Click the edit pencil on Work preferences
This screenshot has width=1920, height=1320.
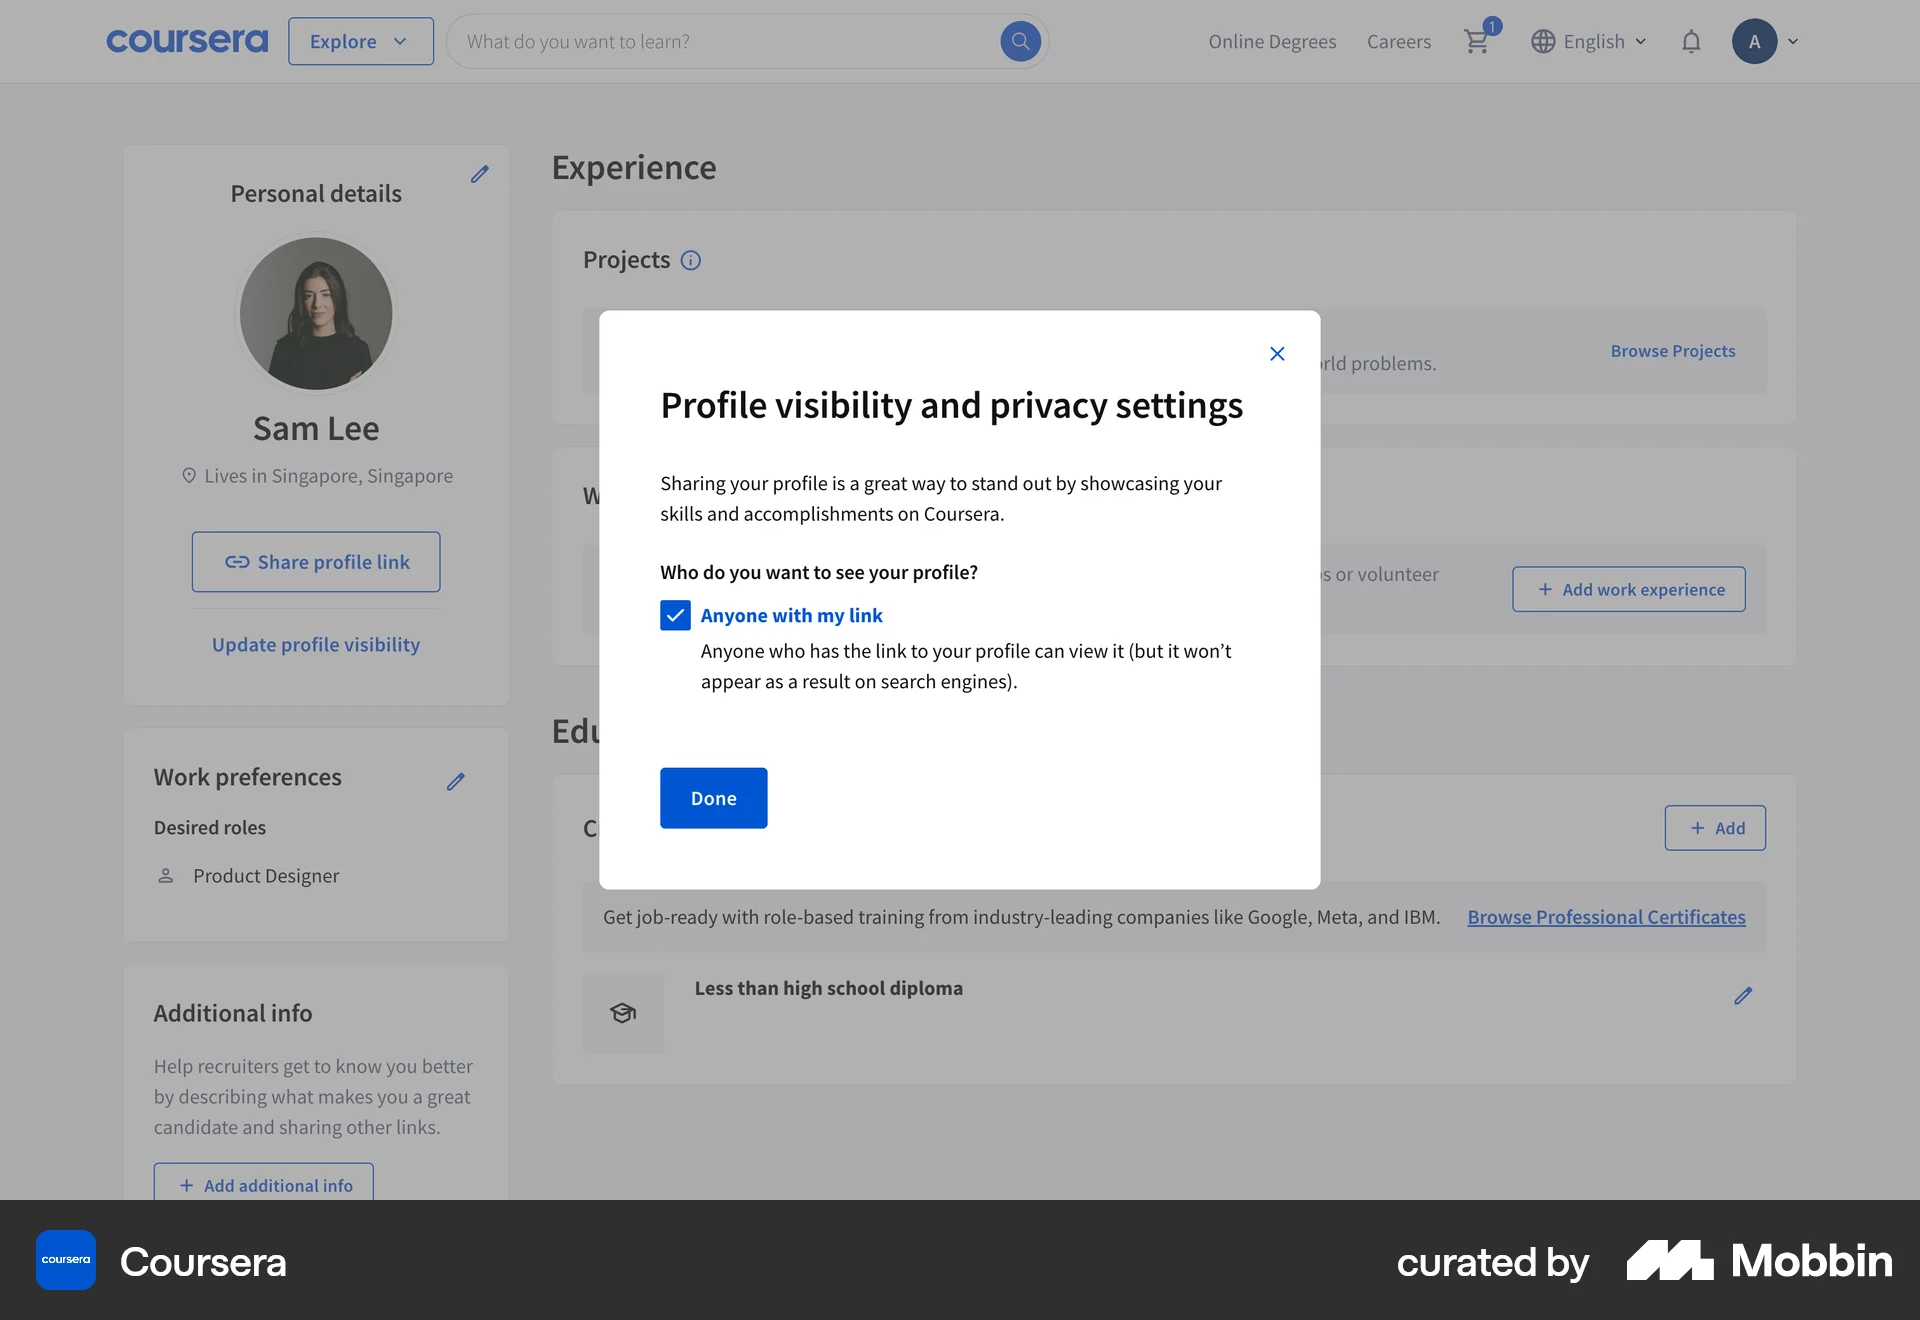coord(457,781)
